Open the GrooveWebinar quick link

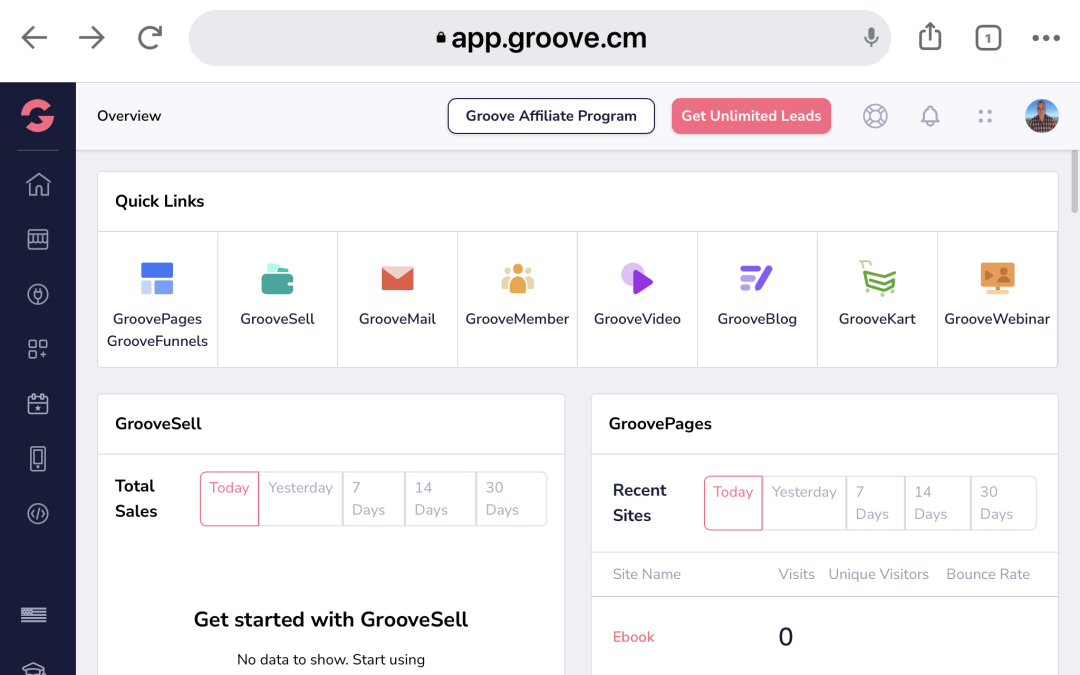(997, 300)
